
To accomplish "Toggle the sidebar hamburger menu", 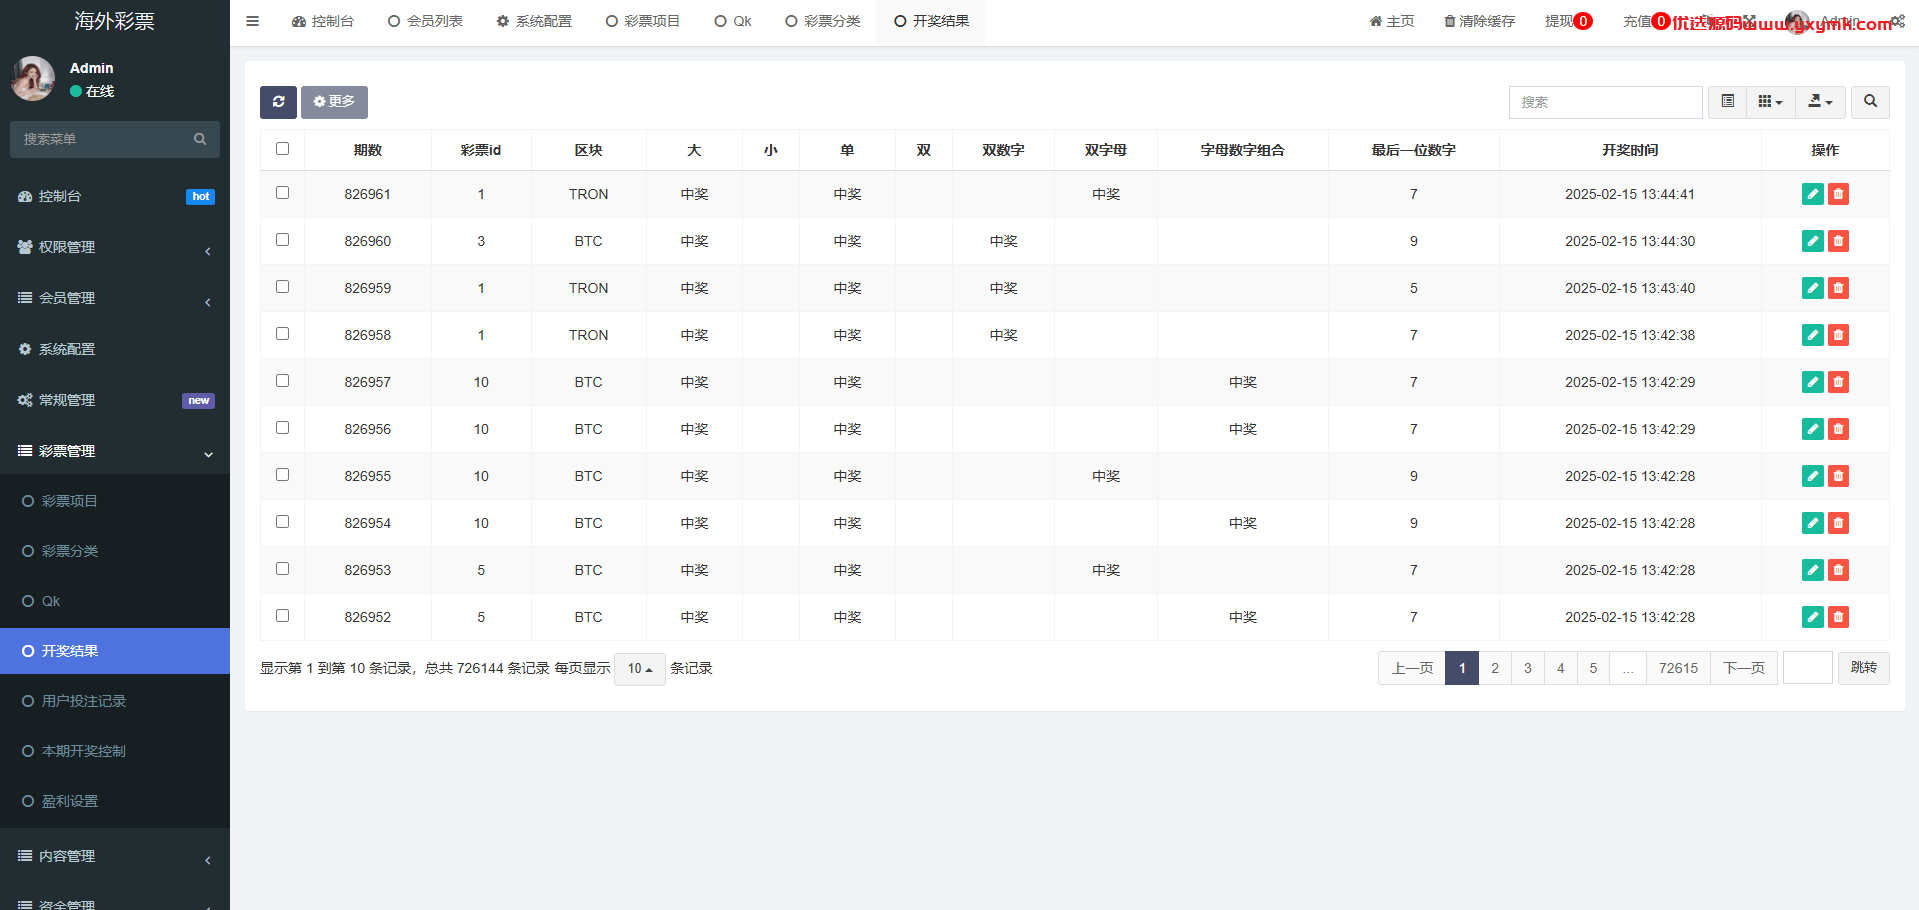I will click(253, 21).
